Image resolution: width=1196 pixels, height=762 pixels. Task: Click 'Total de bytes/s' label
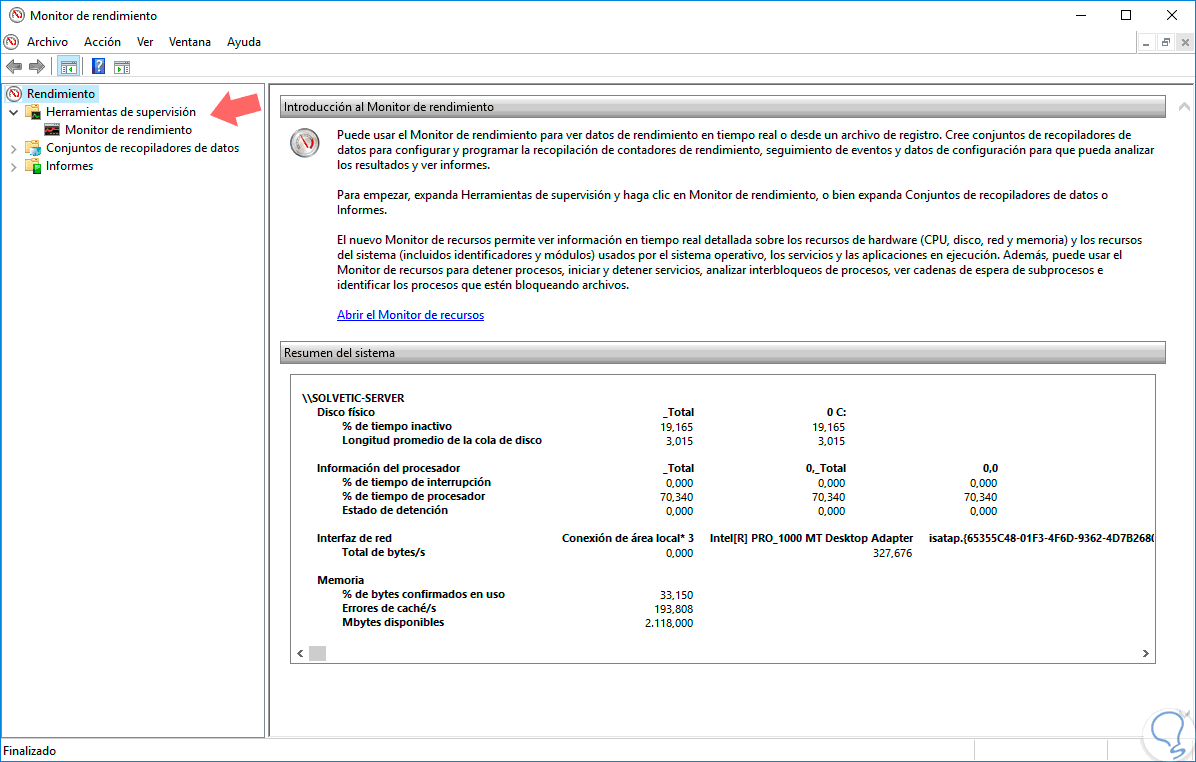coord(383,552)
